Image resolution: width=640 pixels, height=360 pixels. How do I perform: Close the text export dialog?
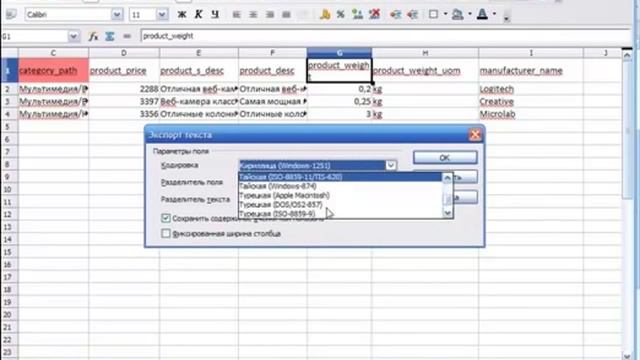coord(475,135)
